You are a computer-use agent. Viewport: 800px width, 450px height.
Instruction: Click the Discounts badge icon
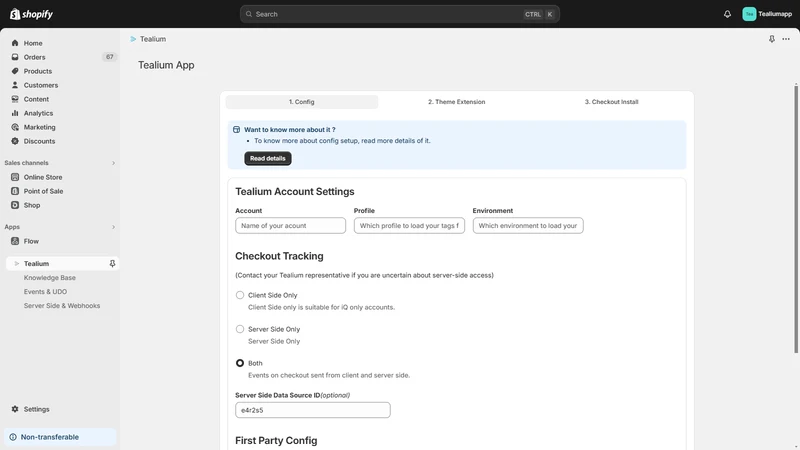pos(15,141)
